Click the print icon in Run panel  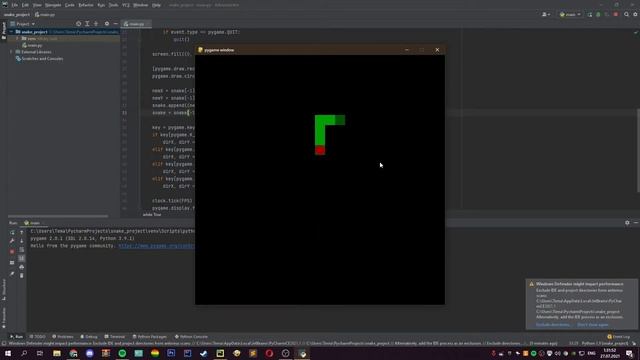coord(22,267)
